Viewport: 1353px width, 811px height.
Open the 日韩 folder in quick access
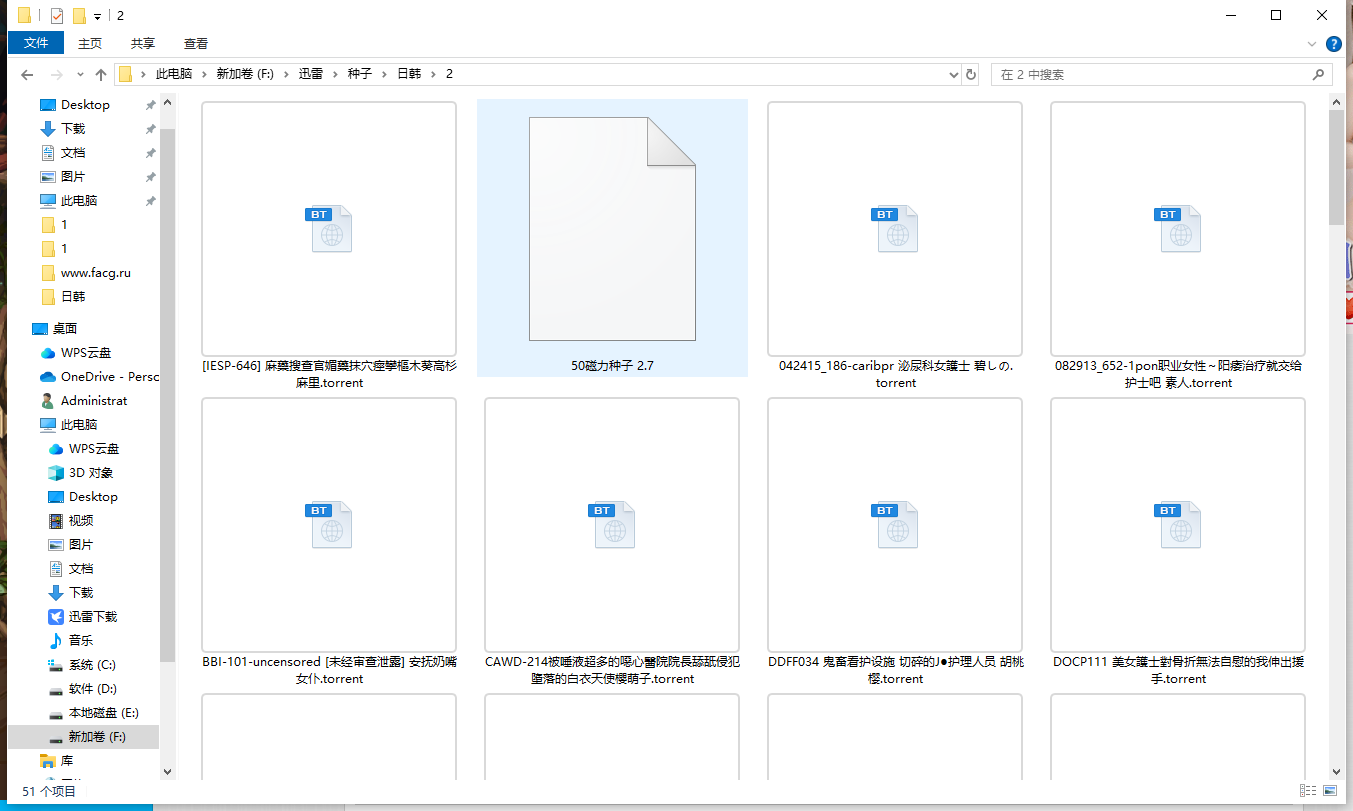62,297
